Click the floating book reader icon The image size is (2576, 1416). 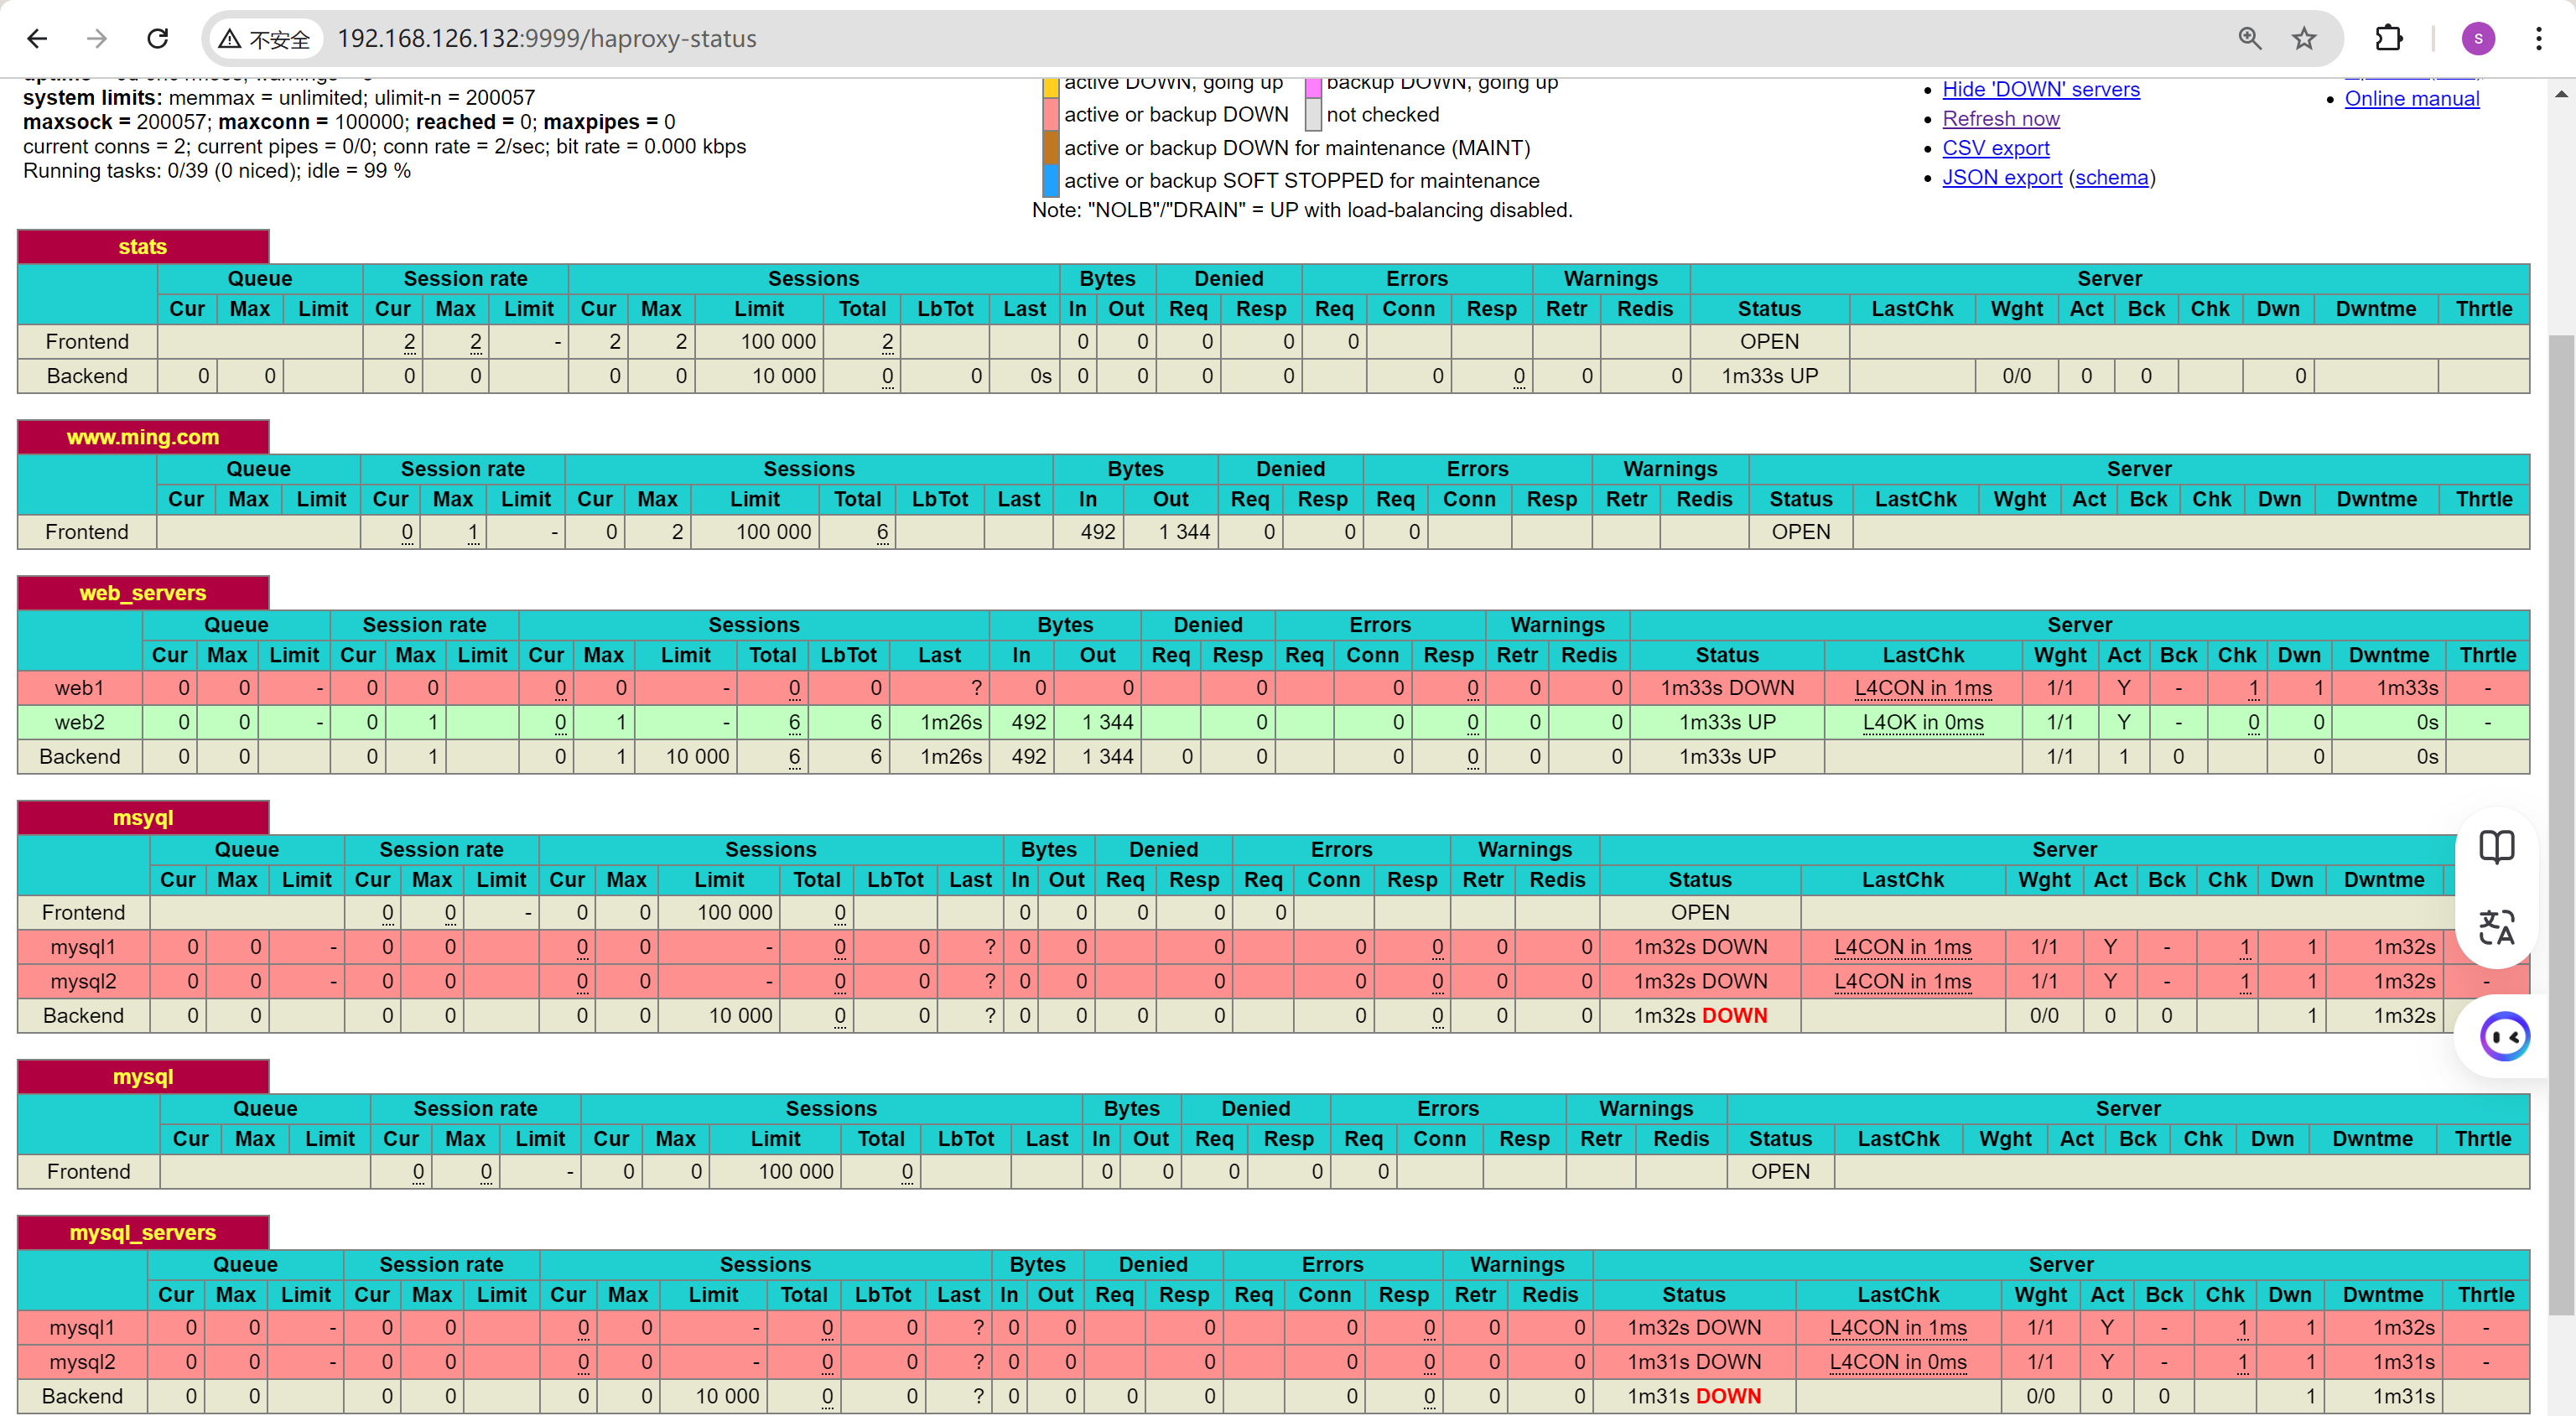[2496, 847]
